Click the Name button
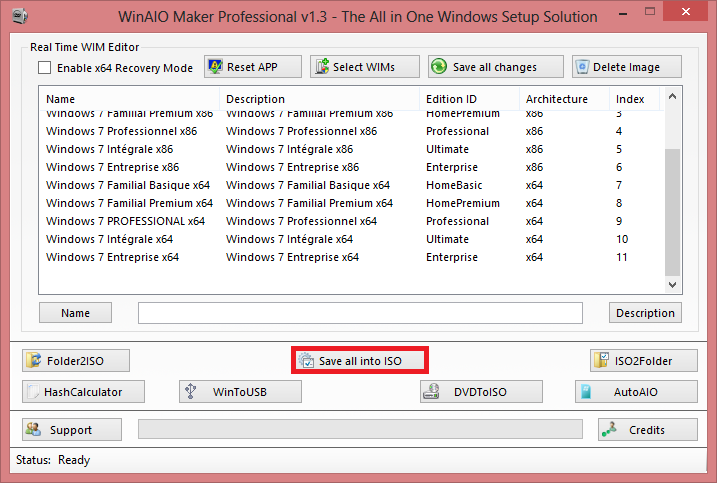This screenshot has height=483, width=717. (x=75, y=313)
